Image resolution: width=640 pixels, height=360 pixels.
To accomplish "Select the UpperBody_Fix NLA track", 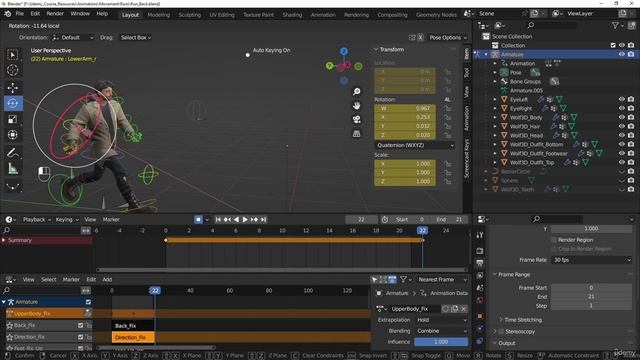I will [48, 313].
